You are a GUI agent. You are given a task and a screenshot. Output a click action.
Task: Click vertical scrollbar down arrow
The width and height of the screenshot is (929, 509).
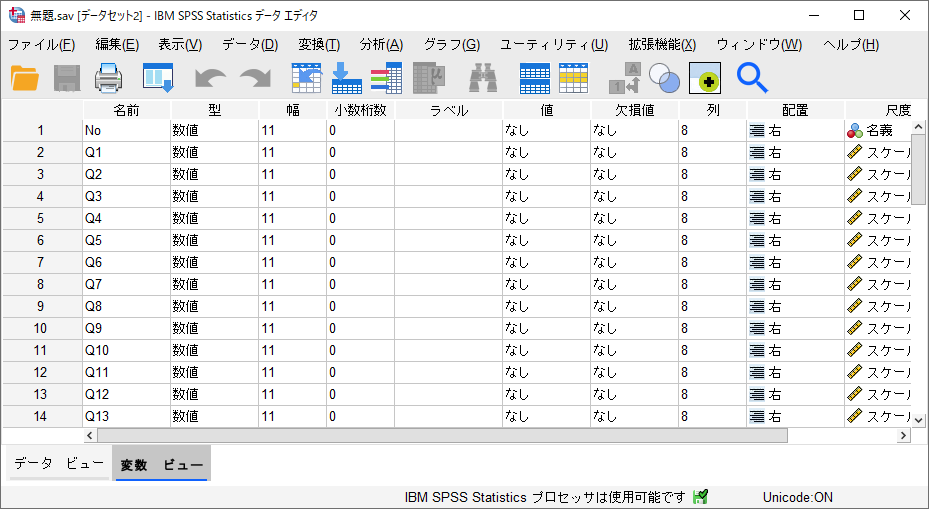[x=918, y=420]
